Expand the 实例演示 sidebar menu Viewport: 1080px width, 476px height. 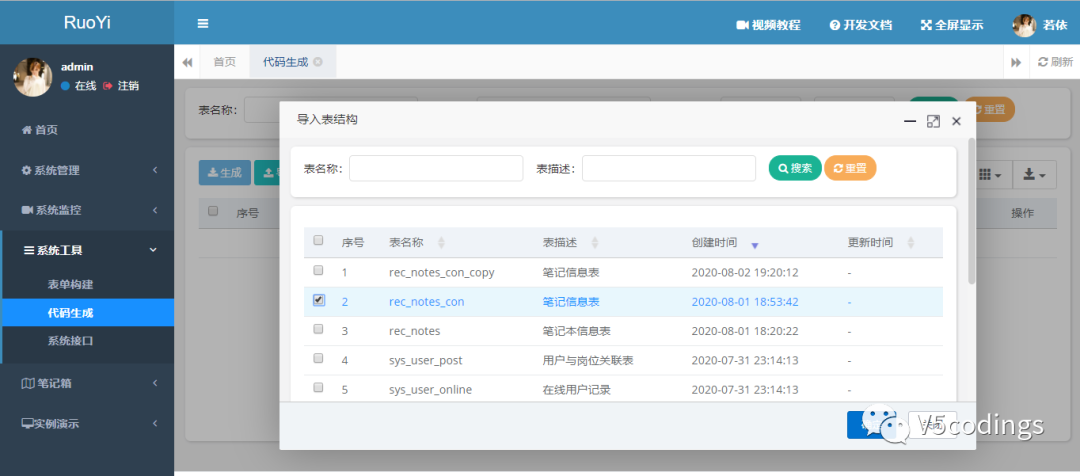[x=87, y=424]
